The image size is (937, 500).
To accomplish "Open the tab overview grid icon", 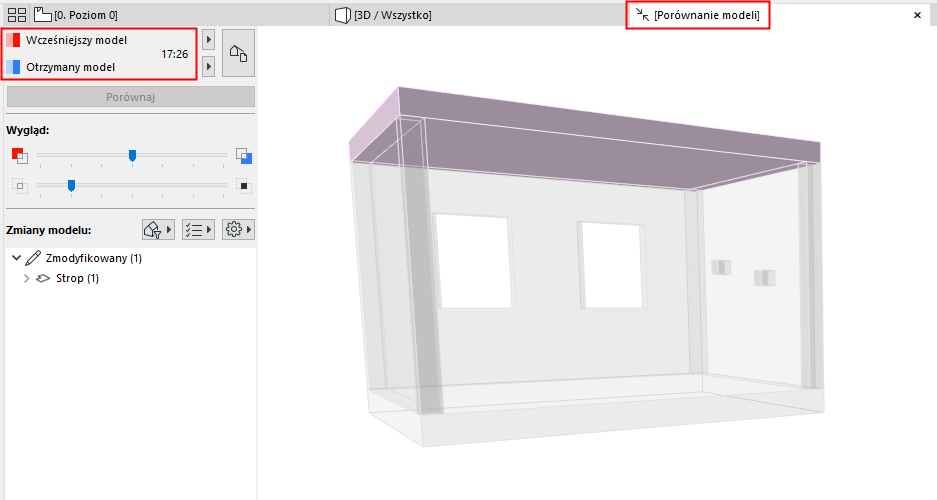I will click(17, 15).
